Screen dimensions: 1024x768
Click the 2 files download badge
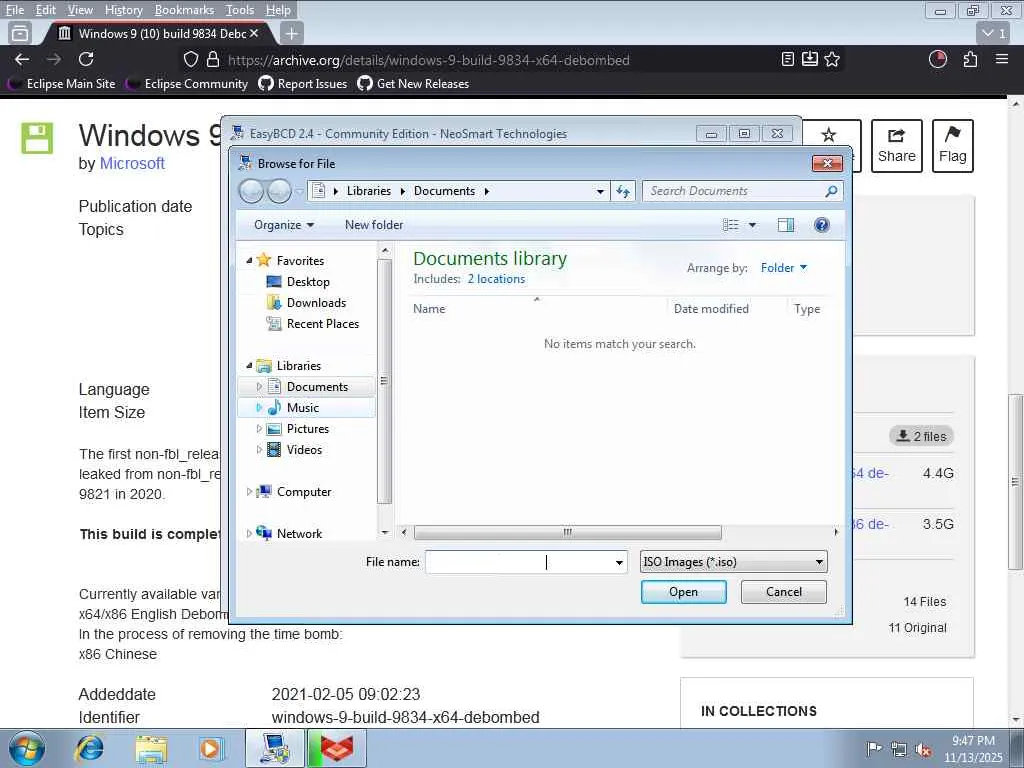[x=921, y=436]
